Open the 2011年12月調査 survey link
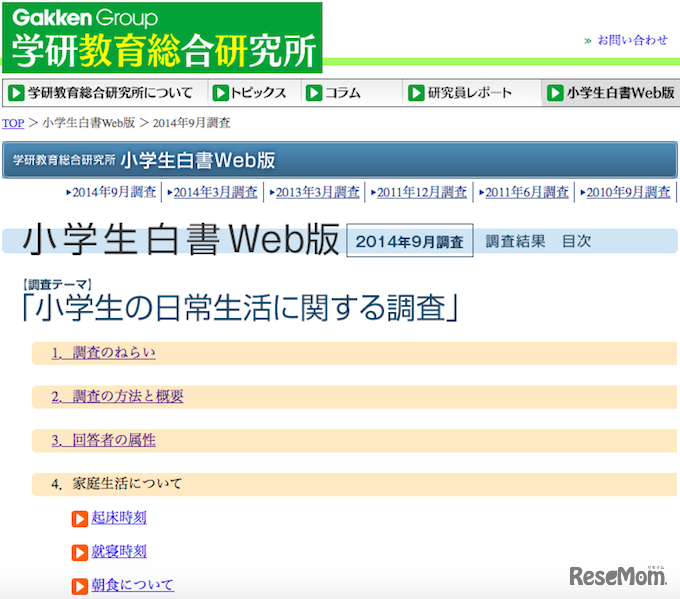Image resolution: width=680 pixels, height=599 pixels. coord(422,192)
